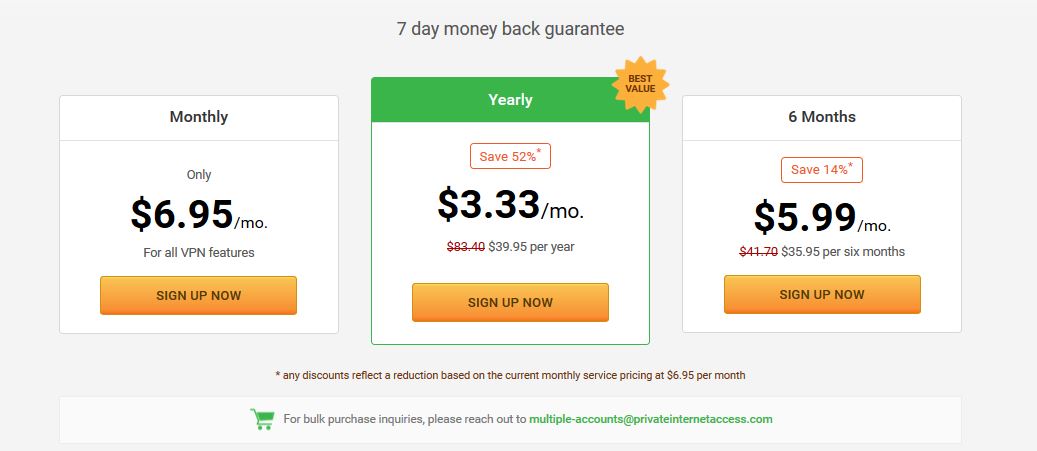
Task: Click the $5.99/mo. six-month price
Action: click(x=822, y=218)
